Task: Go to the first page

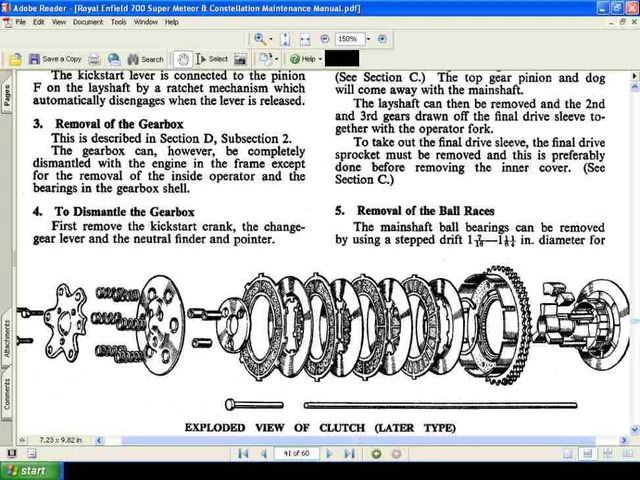Action: click(243, 454)
